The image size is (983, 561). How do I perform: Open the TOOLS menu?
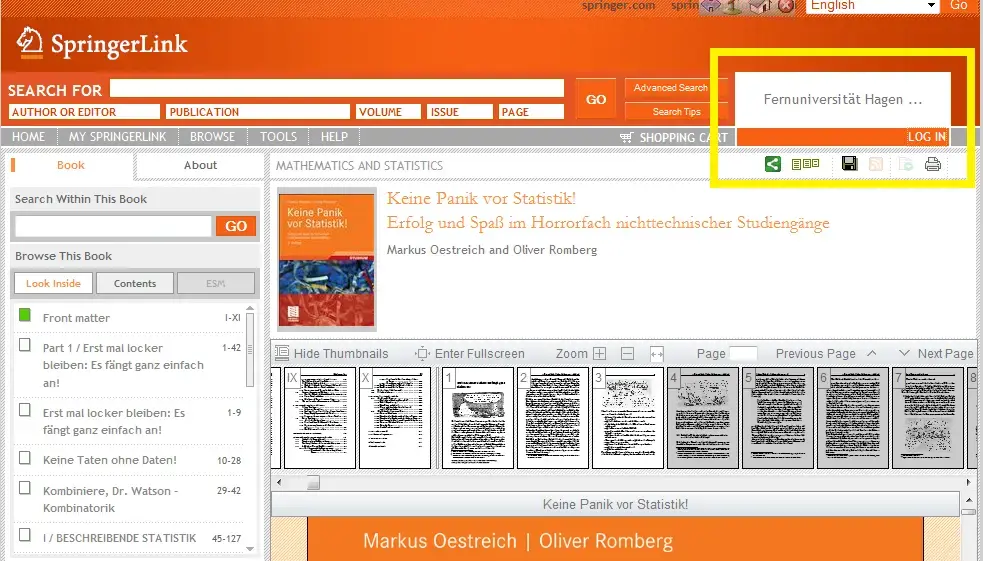pyautogui.click(x=278, y=137)
